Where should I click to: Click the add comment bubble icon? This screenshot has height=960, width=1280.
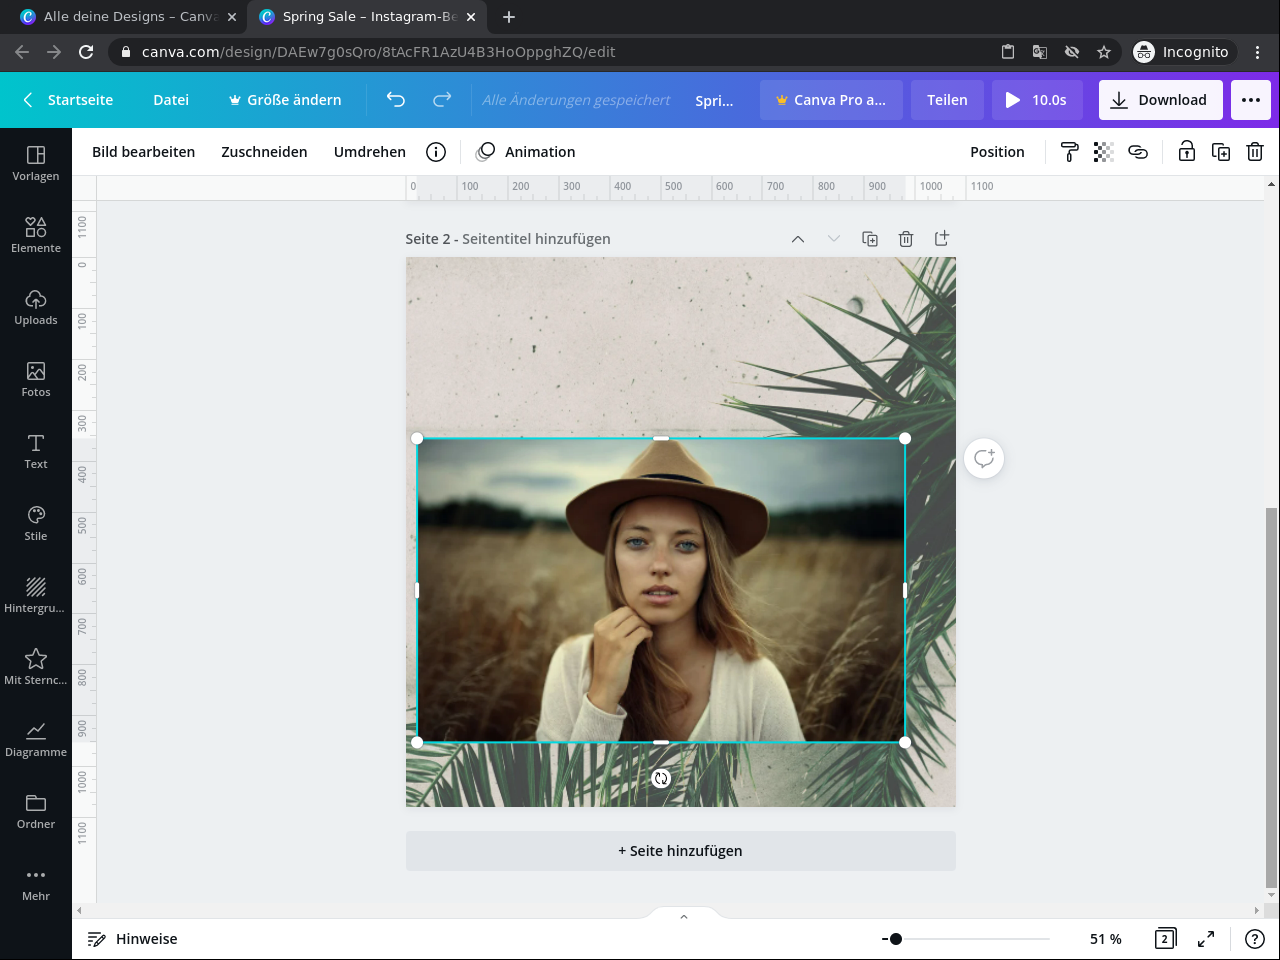[x=984, y=459]
